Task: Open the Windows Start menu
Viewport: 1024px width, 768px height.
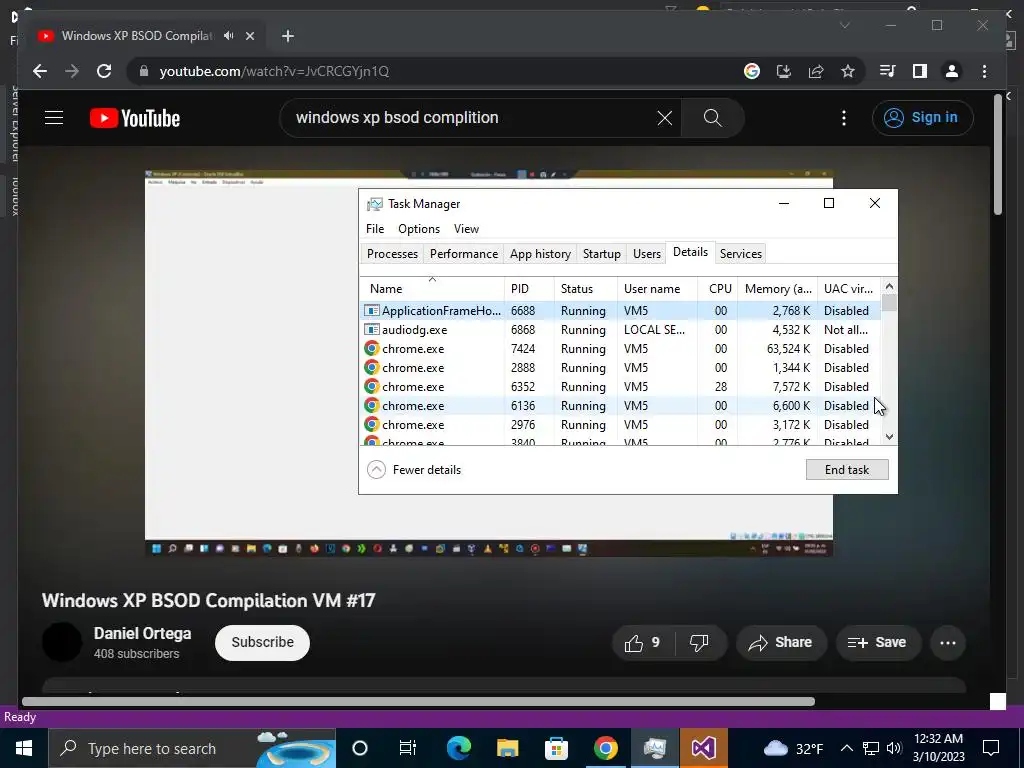Action: (x=24, y=748)
